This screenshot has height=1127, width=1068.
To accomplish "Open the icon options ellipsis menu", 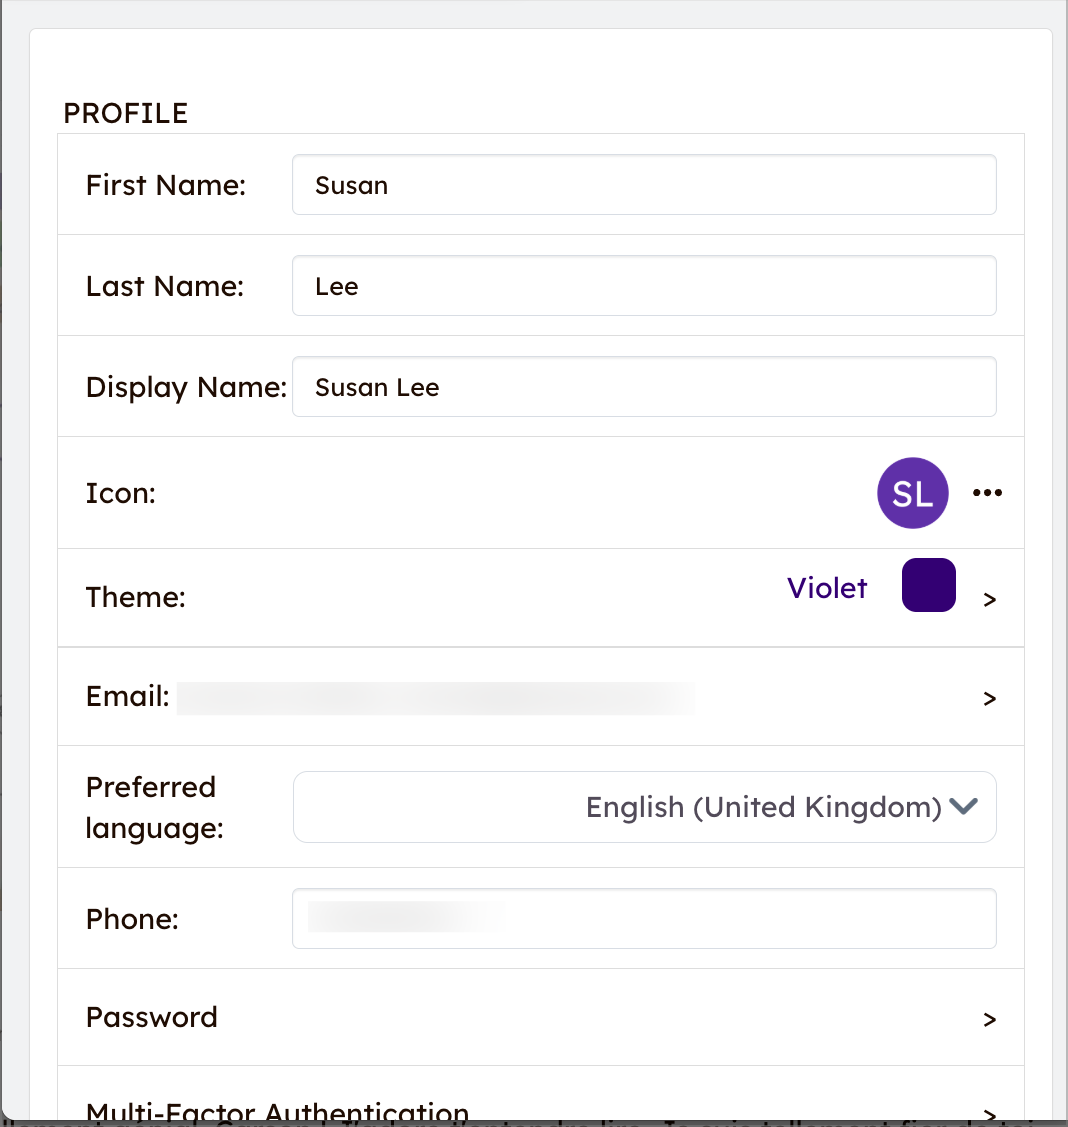I will (x=987, y=493).
